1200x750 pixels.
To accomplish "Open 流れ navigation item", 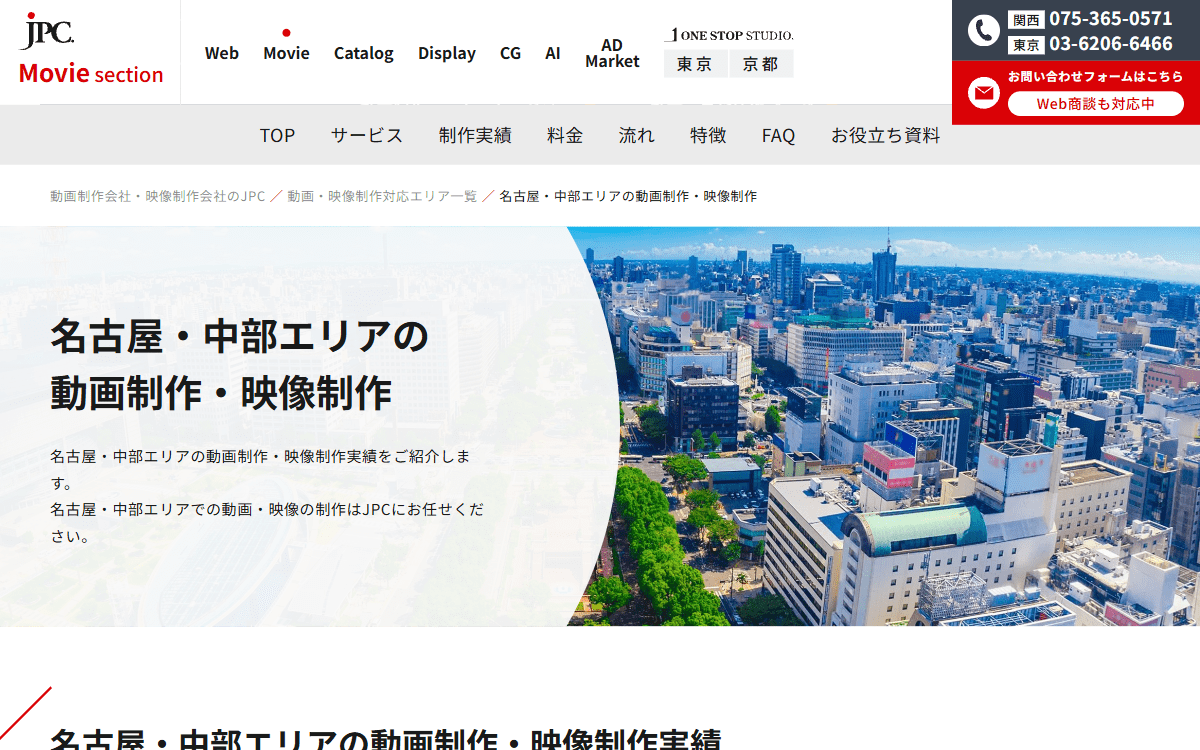I will (637, 135).
